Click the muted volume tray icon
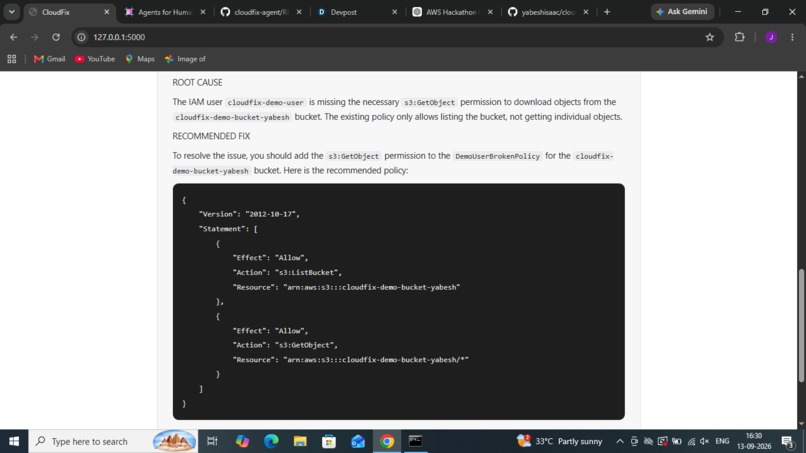 click(x=705, y=441)
